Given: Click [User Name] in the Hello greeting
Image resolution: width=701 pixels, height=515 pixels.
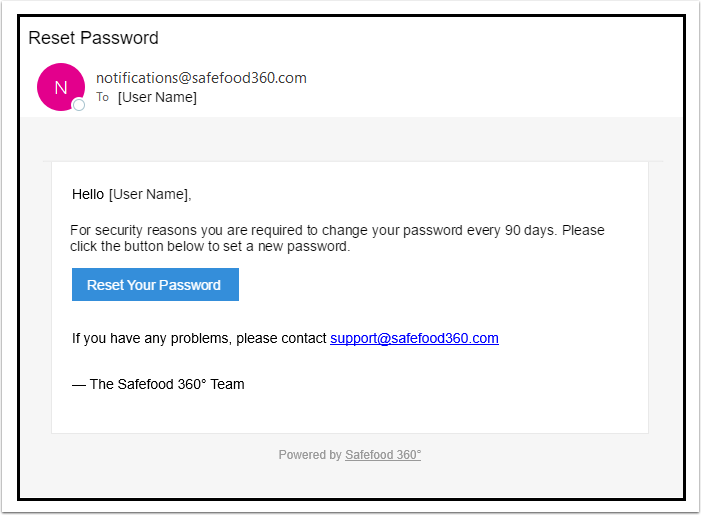Looking at the screenshot, I should pyautogui.click(x=149, y=194).
